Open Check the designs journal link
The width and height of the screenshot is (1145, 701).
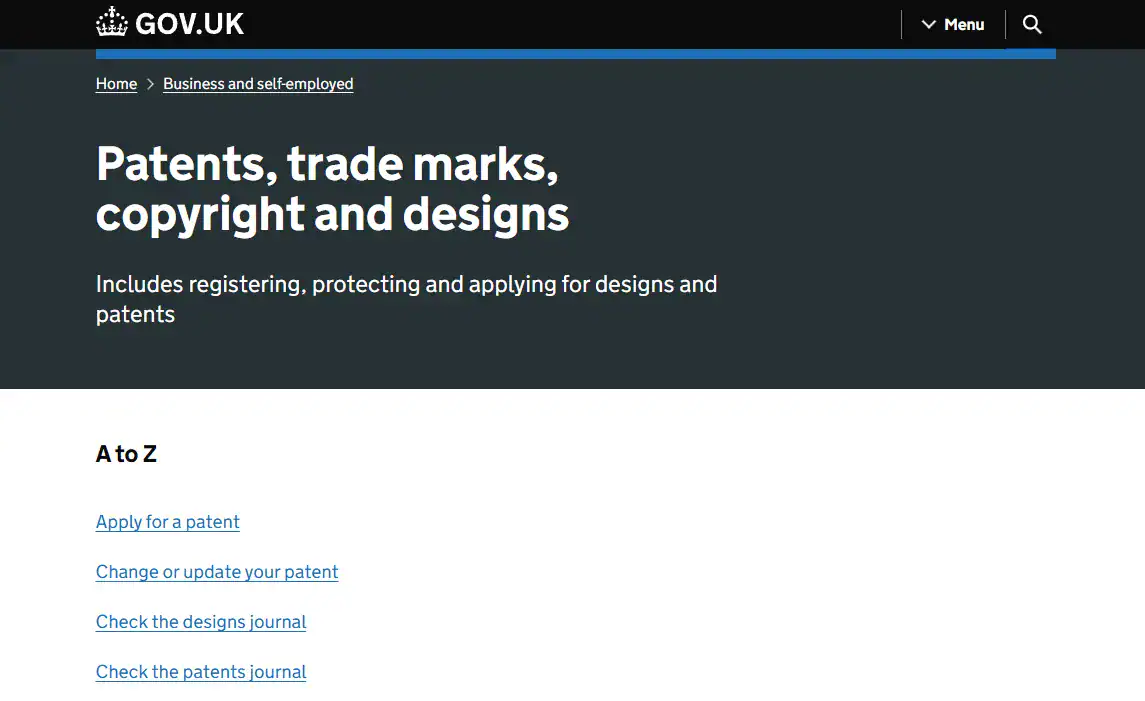click(x=201, y=622)
